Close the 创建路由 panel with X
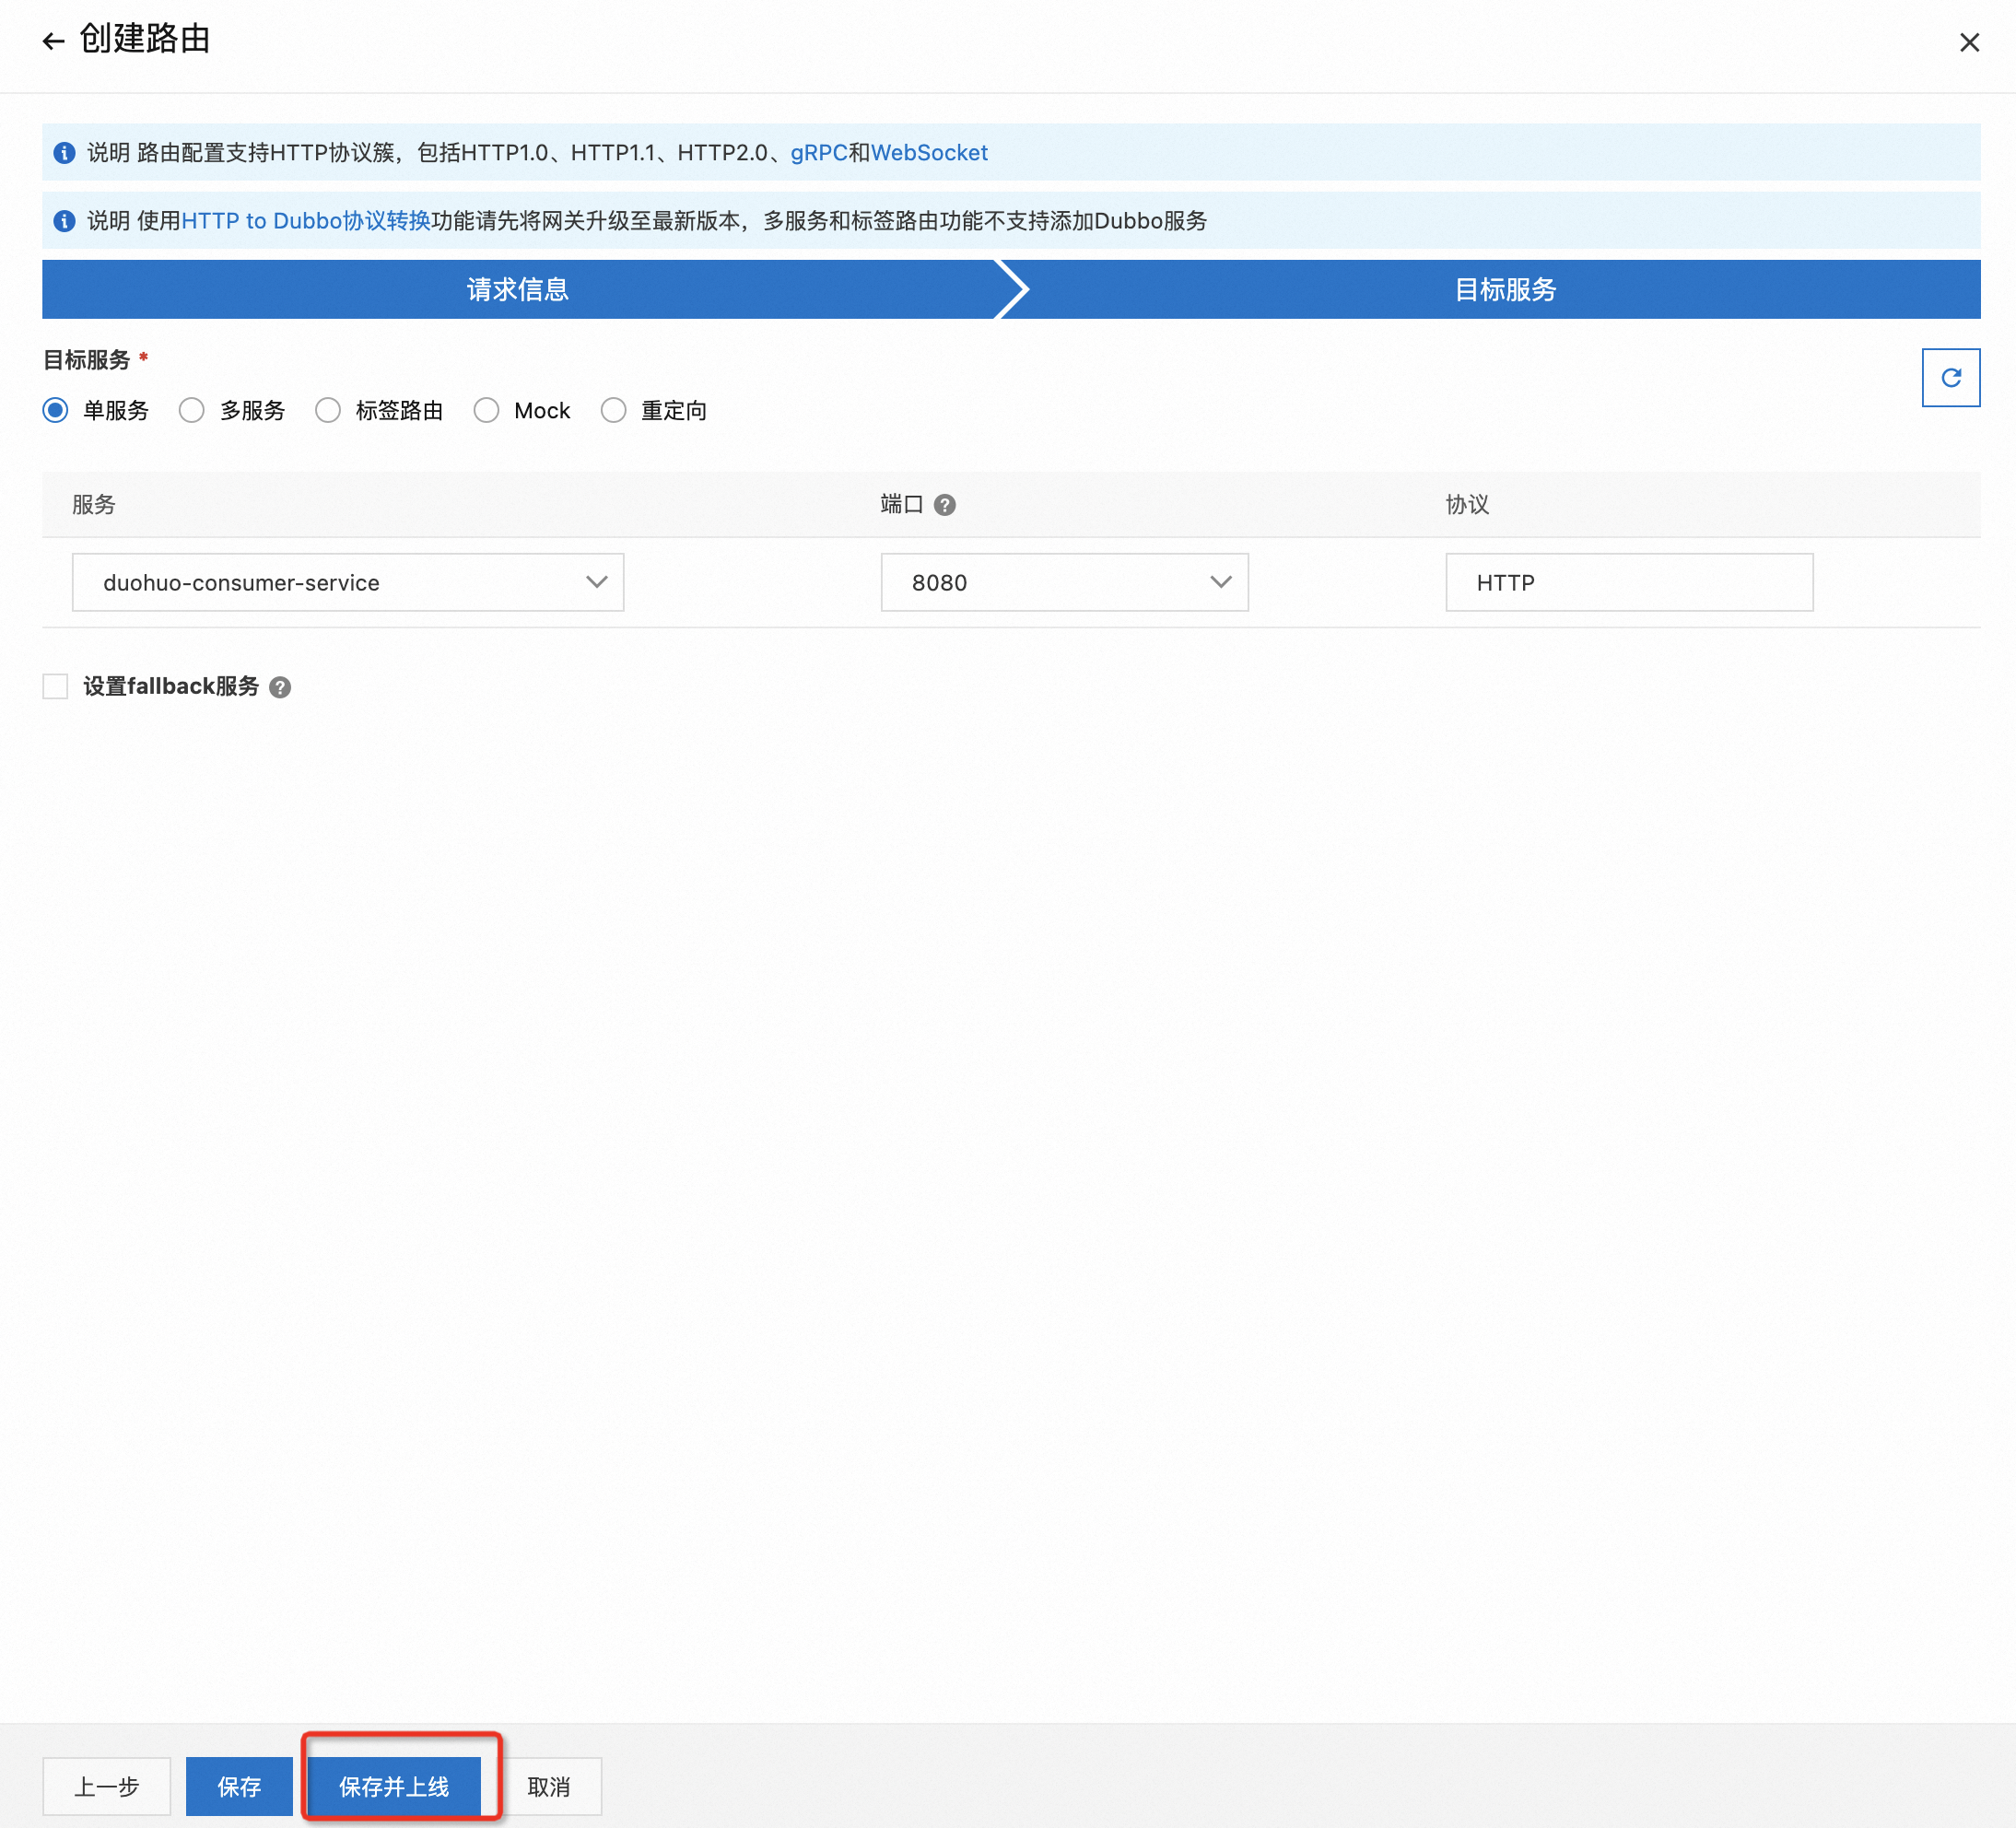 [1968, 42]
